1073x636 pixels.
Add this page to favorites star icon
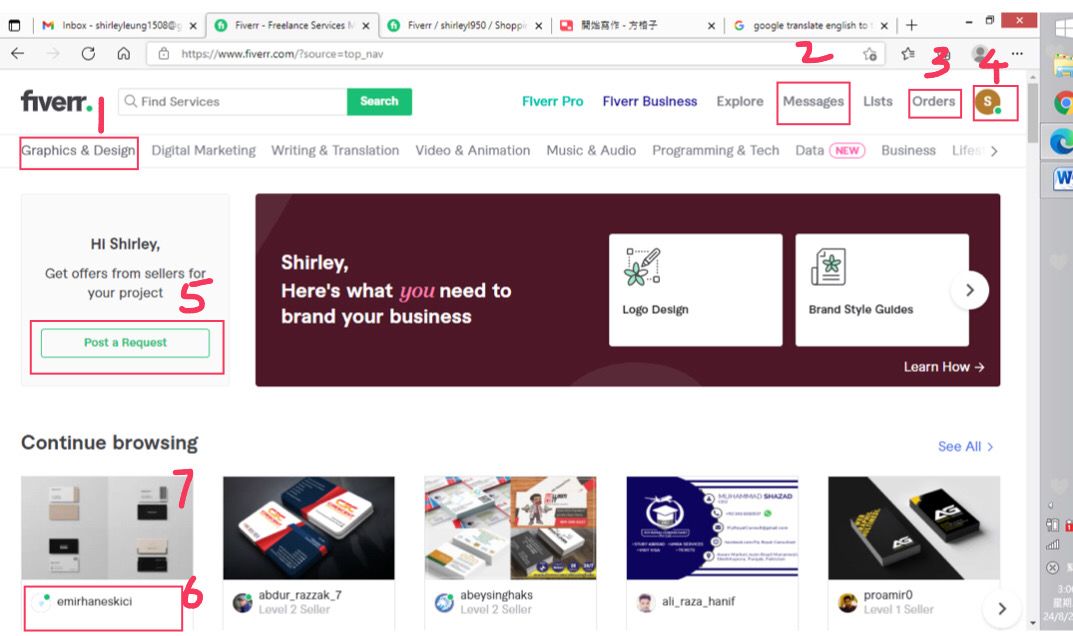tap(870, 53)
